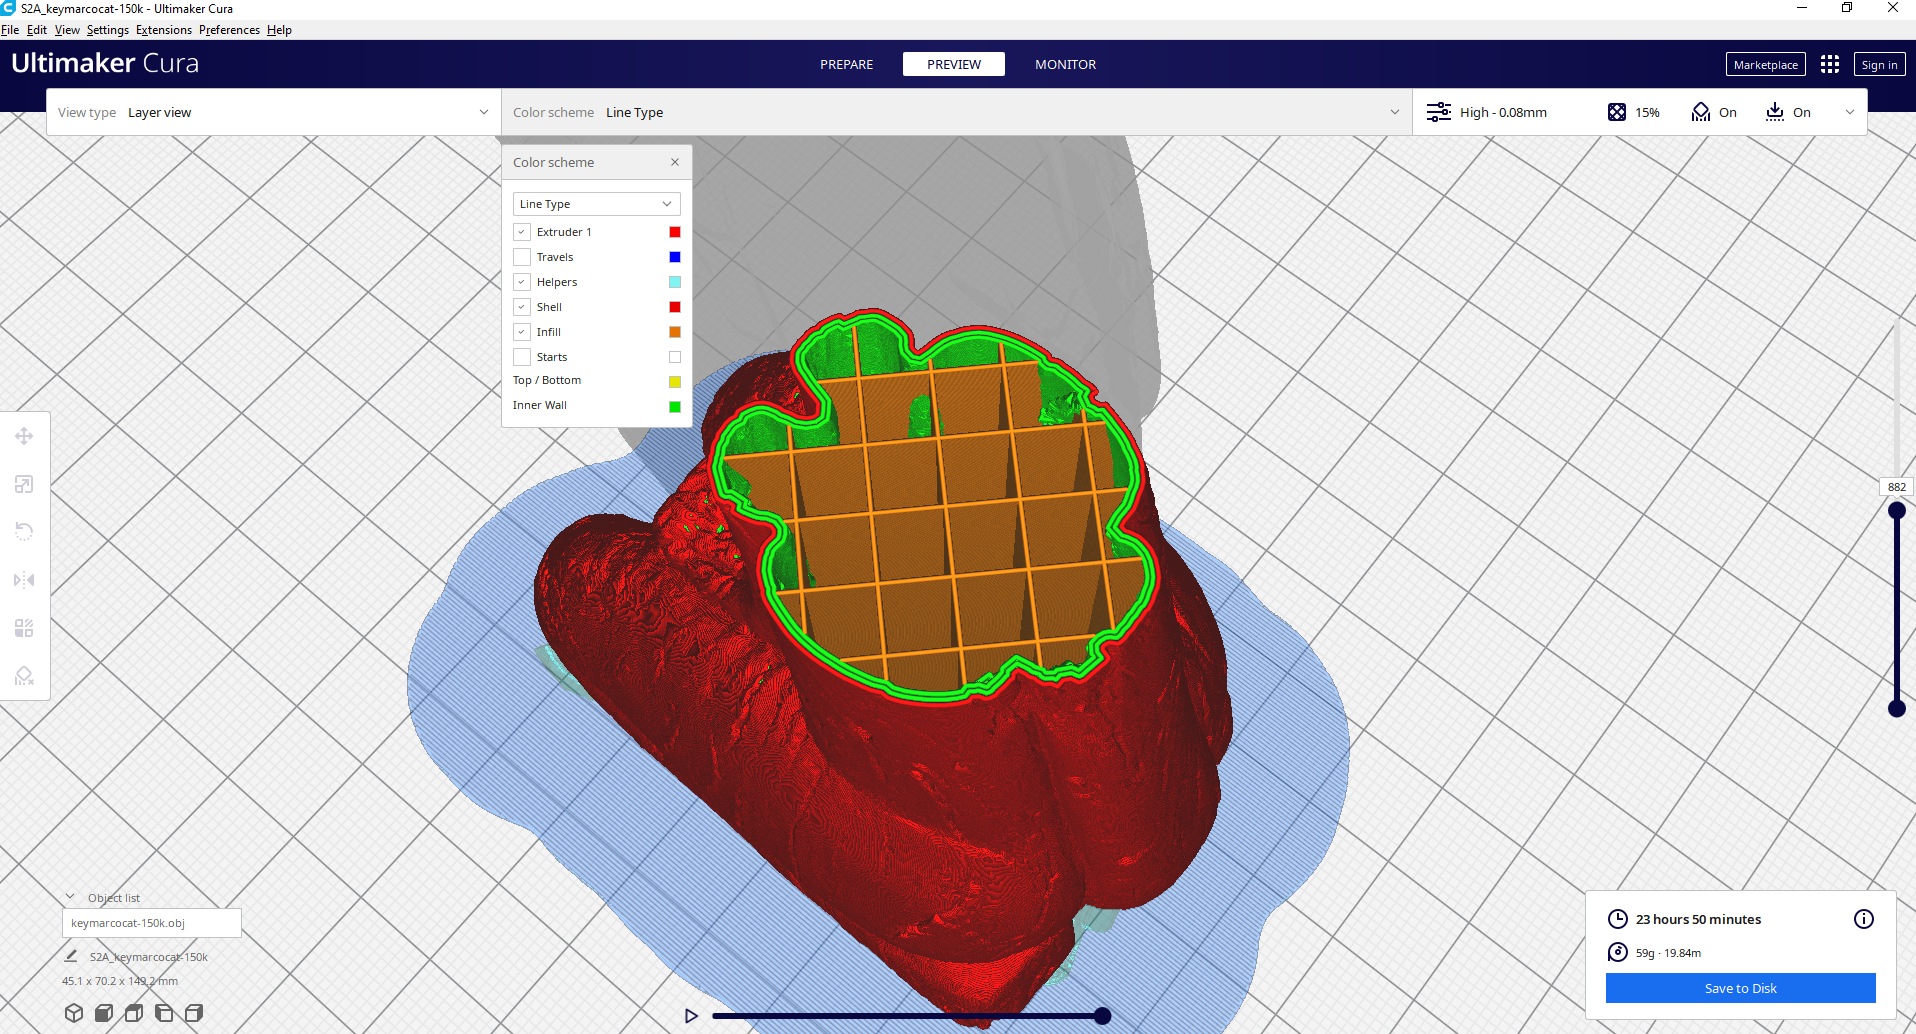Click the path simulation slider handle
This screenshot has height=1034, width=1916.
[1102, 1016]
